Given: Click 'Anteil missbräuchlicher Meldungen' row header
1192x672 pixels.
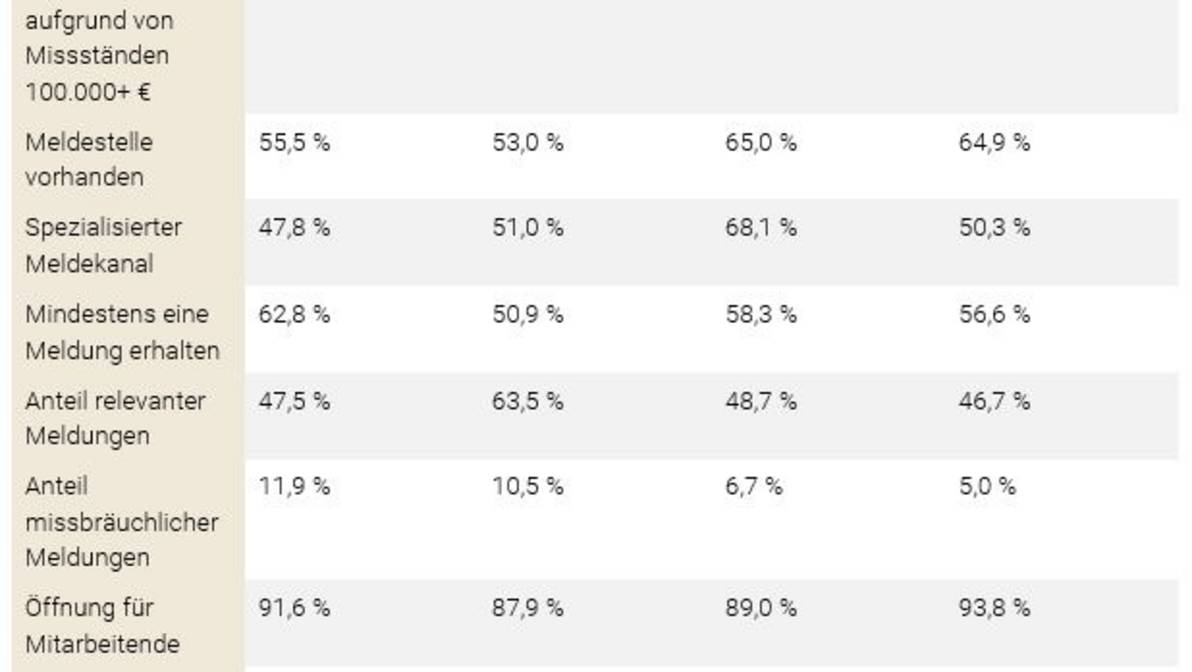Looking at the screenshot, I should point(122,522).
